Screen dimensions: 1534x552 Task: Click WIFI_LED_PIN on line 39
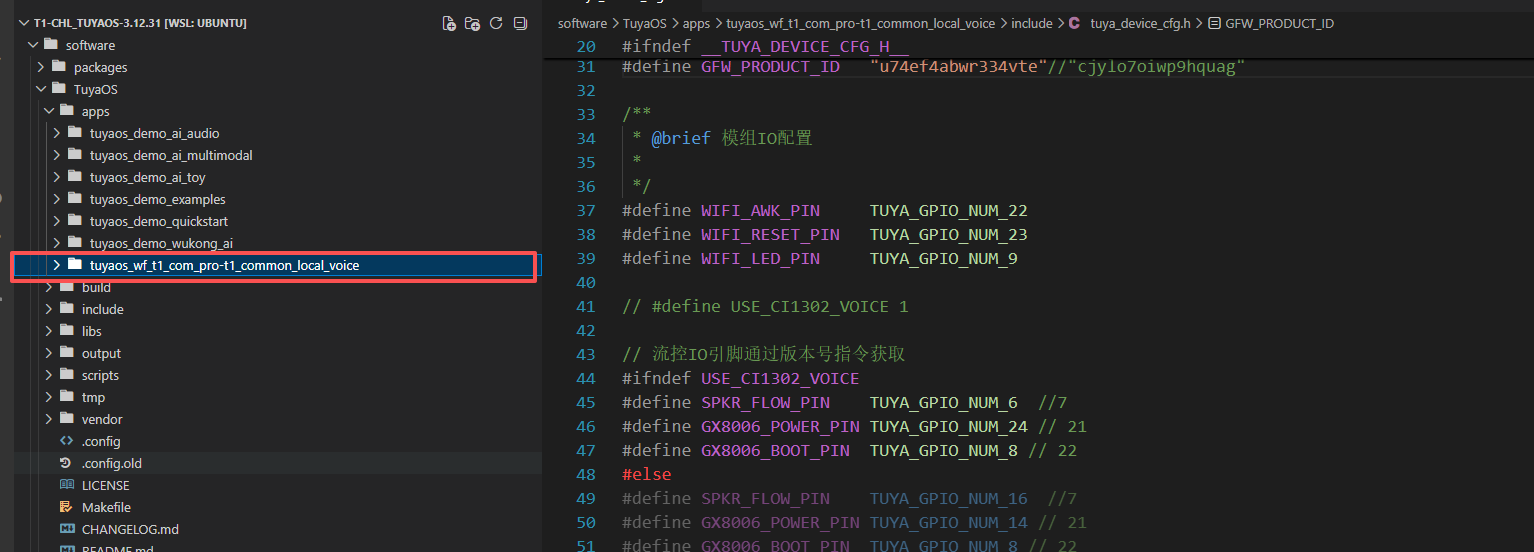(x=760, y=258)
